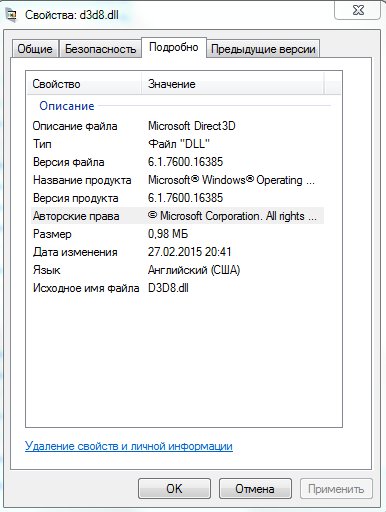Click the 27.02.2015 20:41 date value
The height and width of the screenshot is (512, 386).
190,252
